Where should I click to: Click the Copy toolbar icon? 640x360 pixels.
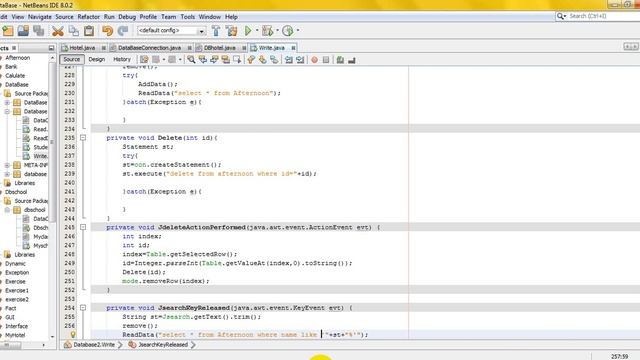73,31
